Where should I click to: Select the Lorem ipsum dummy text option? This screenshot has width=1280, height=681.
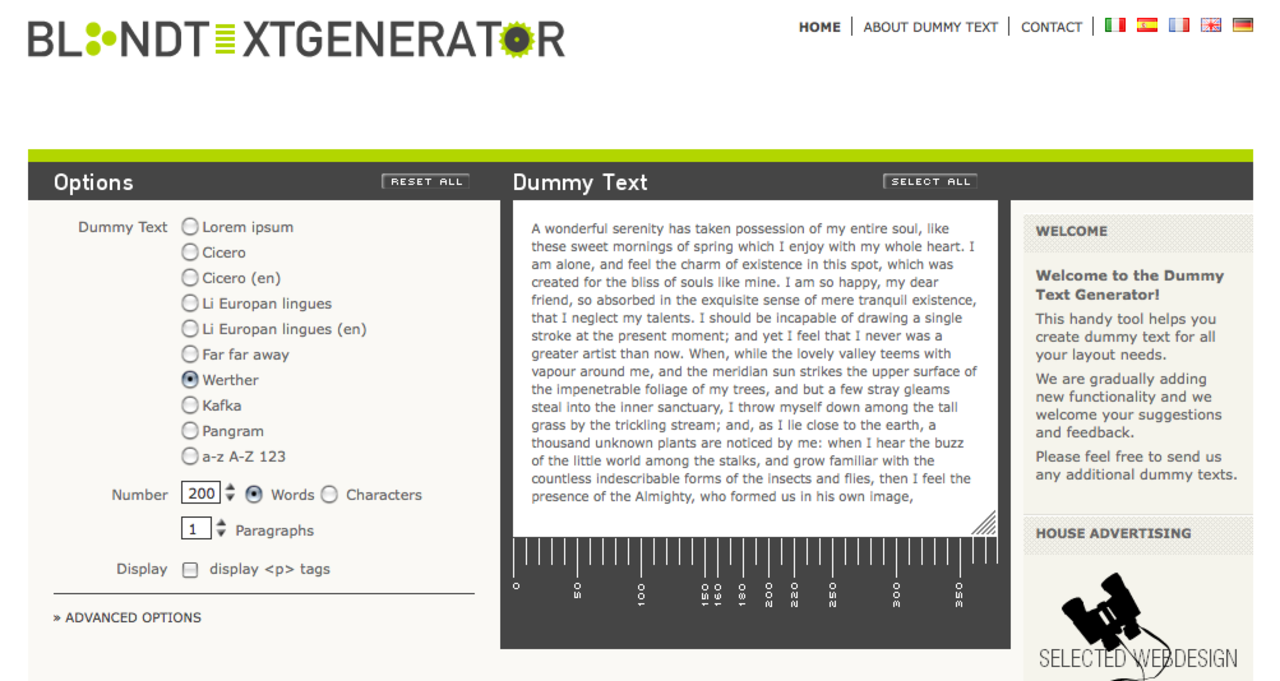189,227
